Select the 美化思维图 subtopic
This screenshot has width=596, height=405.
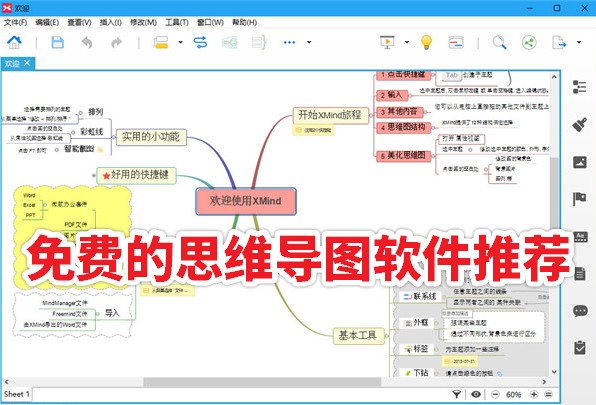point(403,155)
